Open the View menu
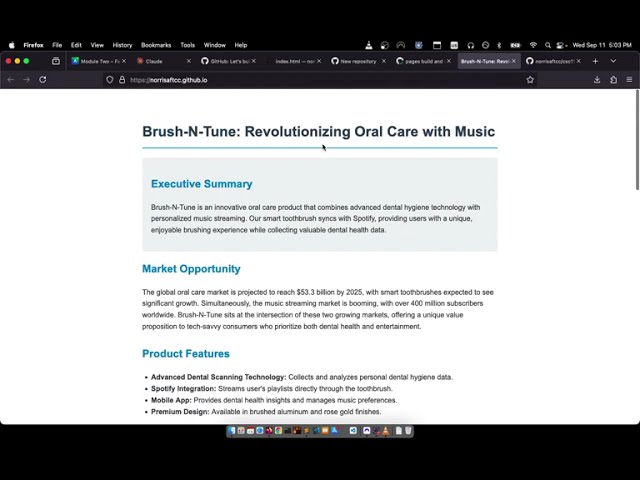This screenshot has width=640, height=480. (x=97, y=45)
